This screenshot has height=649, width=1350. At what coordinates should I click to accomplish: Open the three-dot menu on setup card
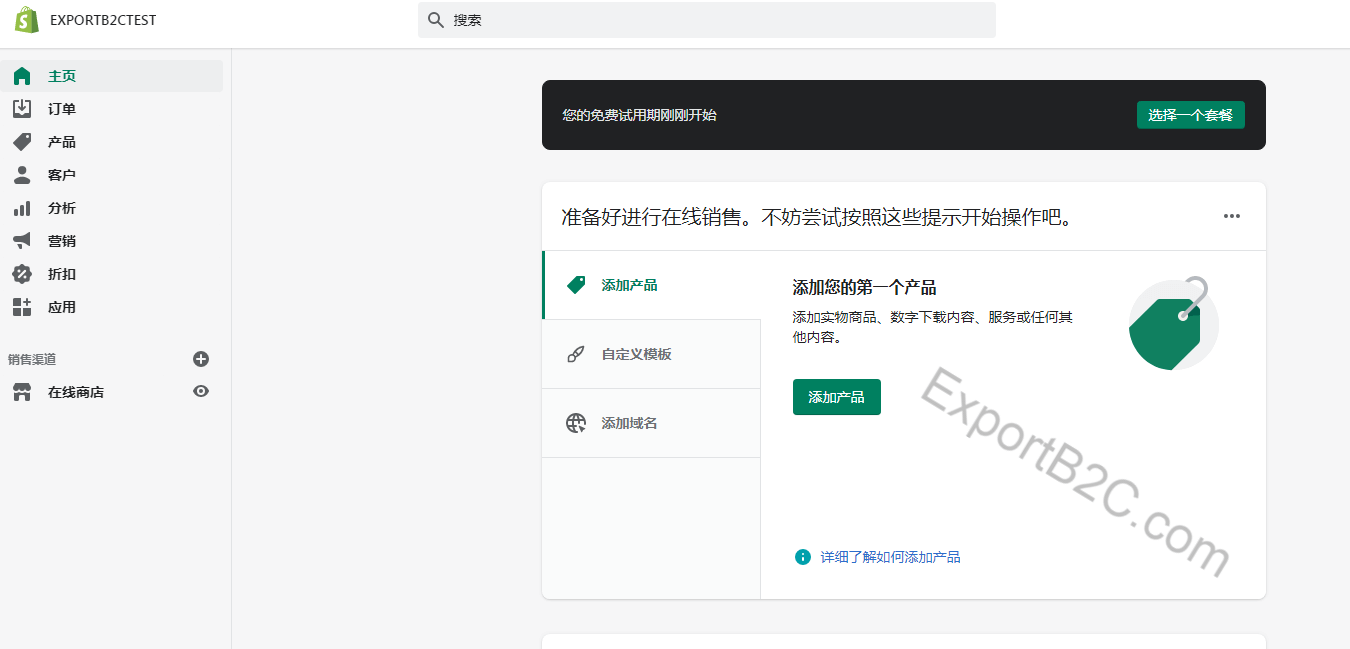(x=1231, y=216)
